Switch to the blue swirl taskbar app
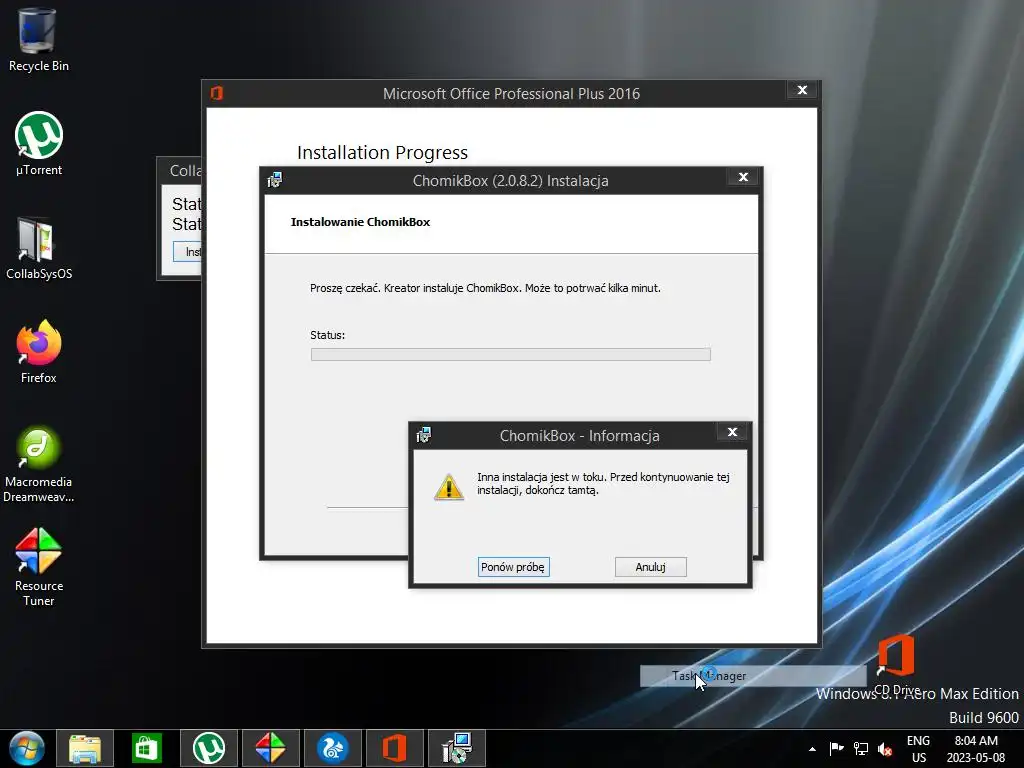Screen dimensions: 1024x768 (332, 748)
